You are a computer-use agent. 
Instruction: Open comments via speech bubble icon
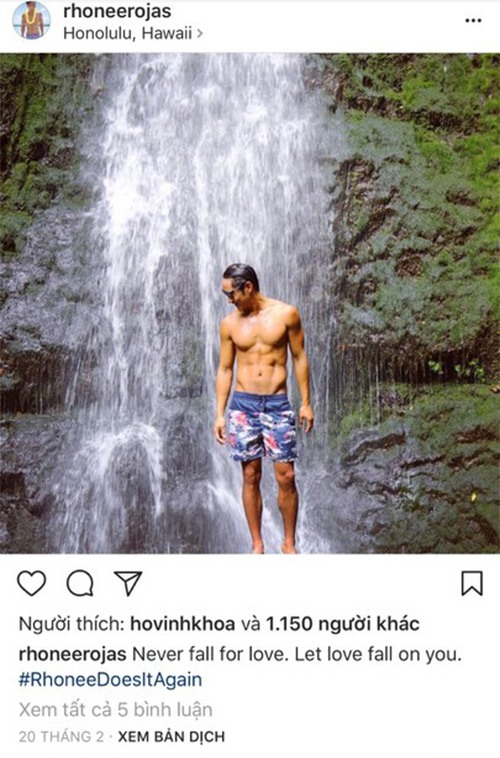[80, 583]
